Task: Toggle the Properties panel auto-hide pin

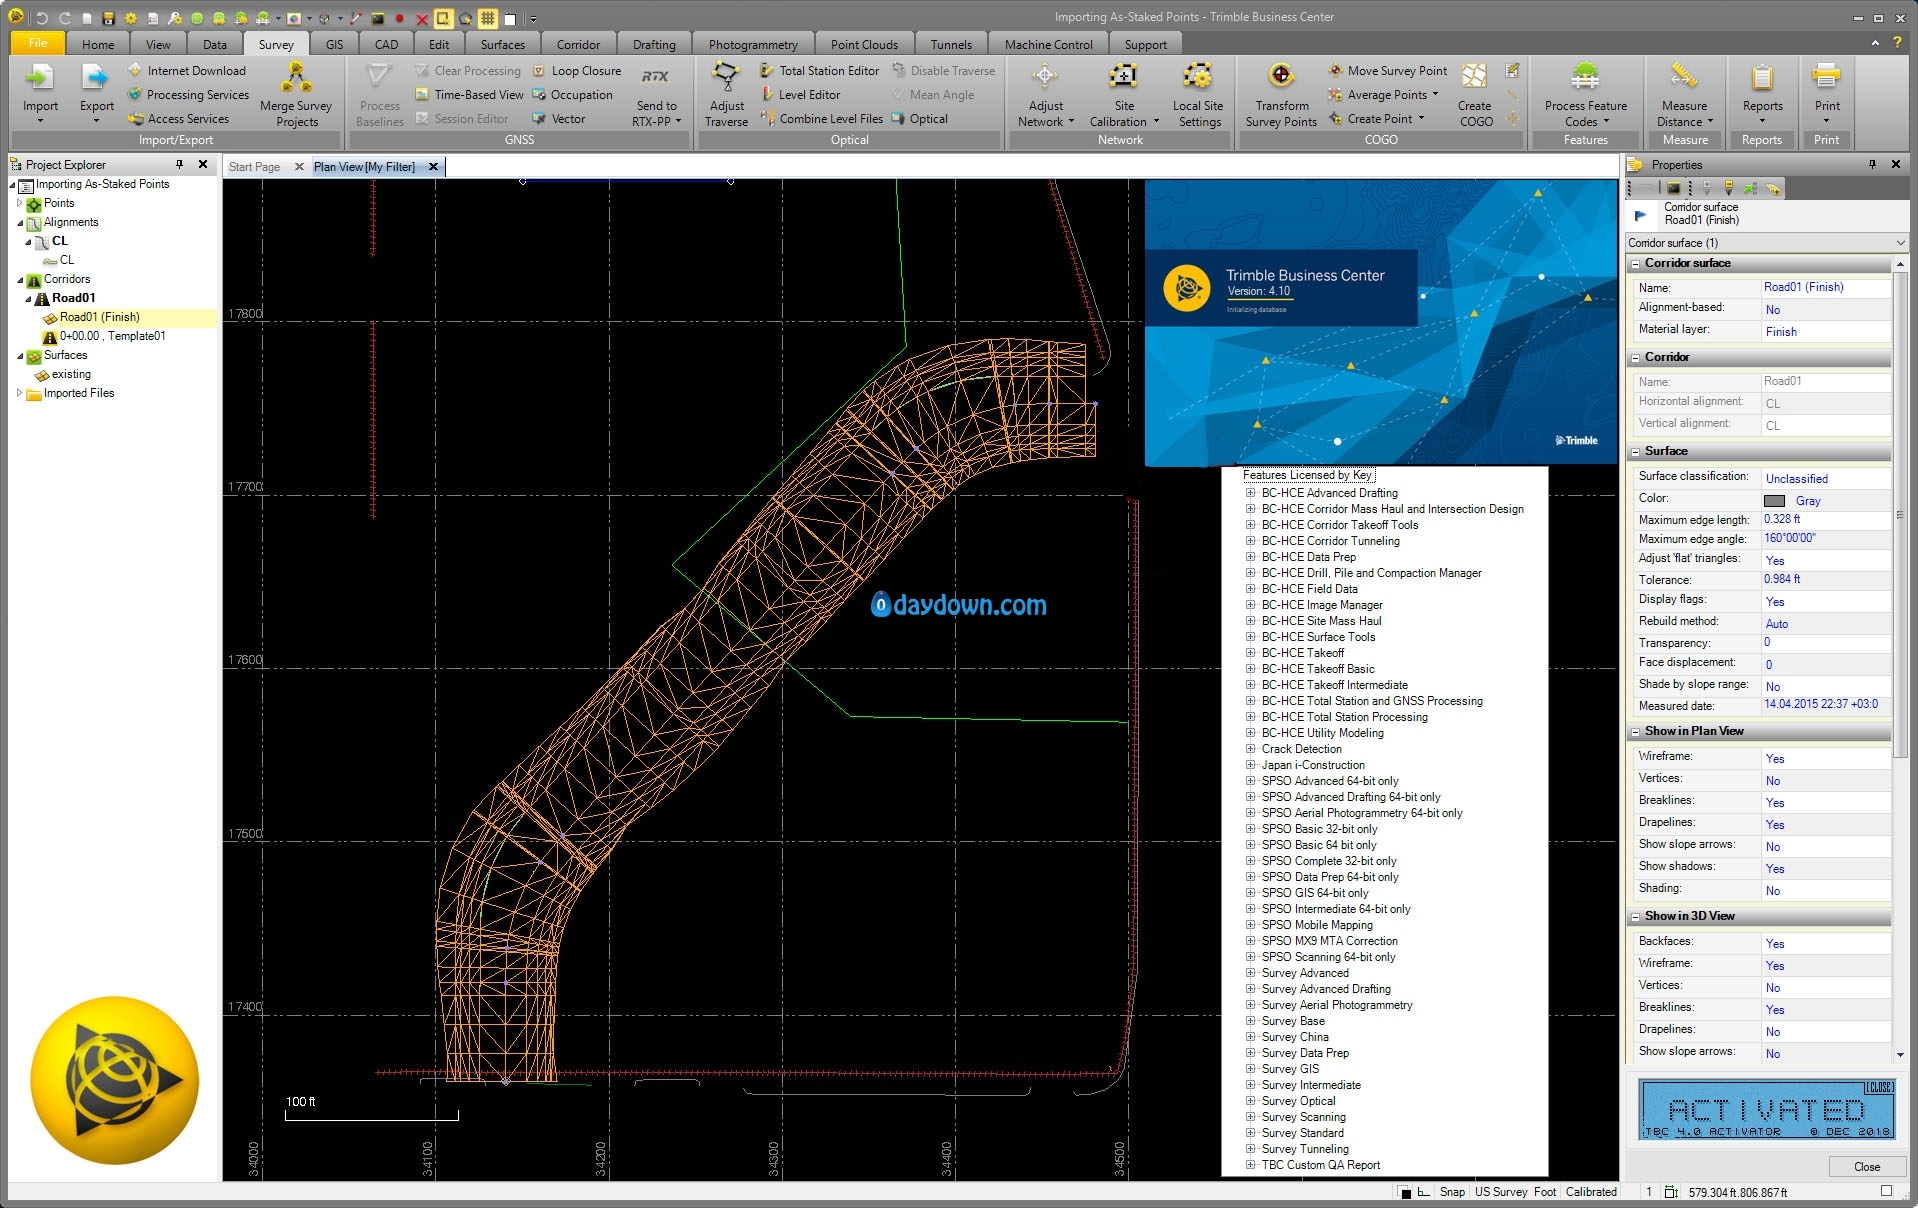Action: [x=1872, y=165]
